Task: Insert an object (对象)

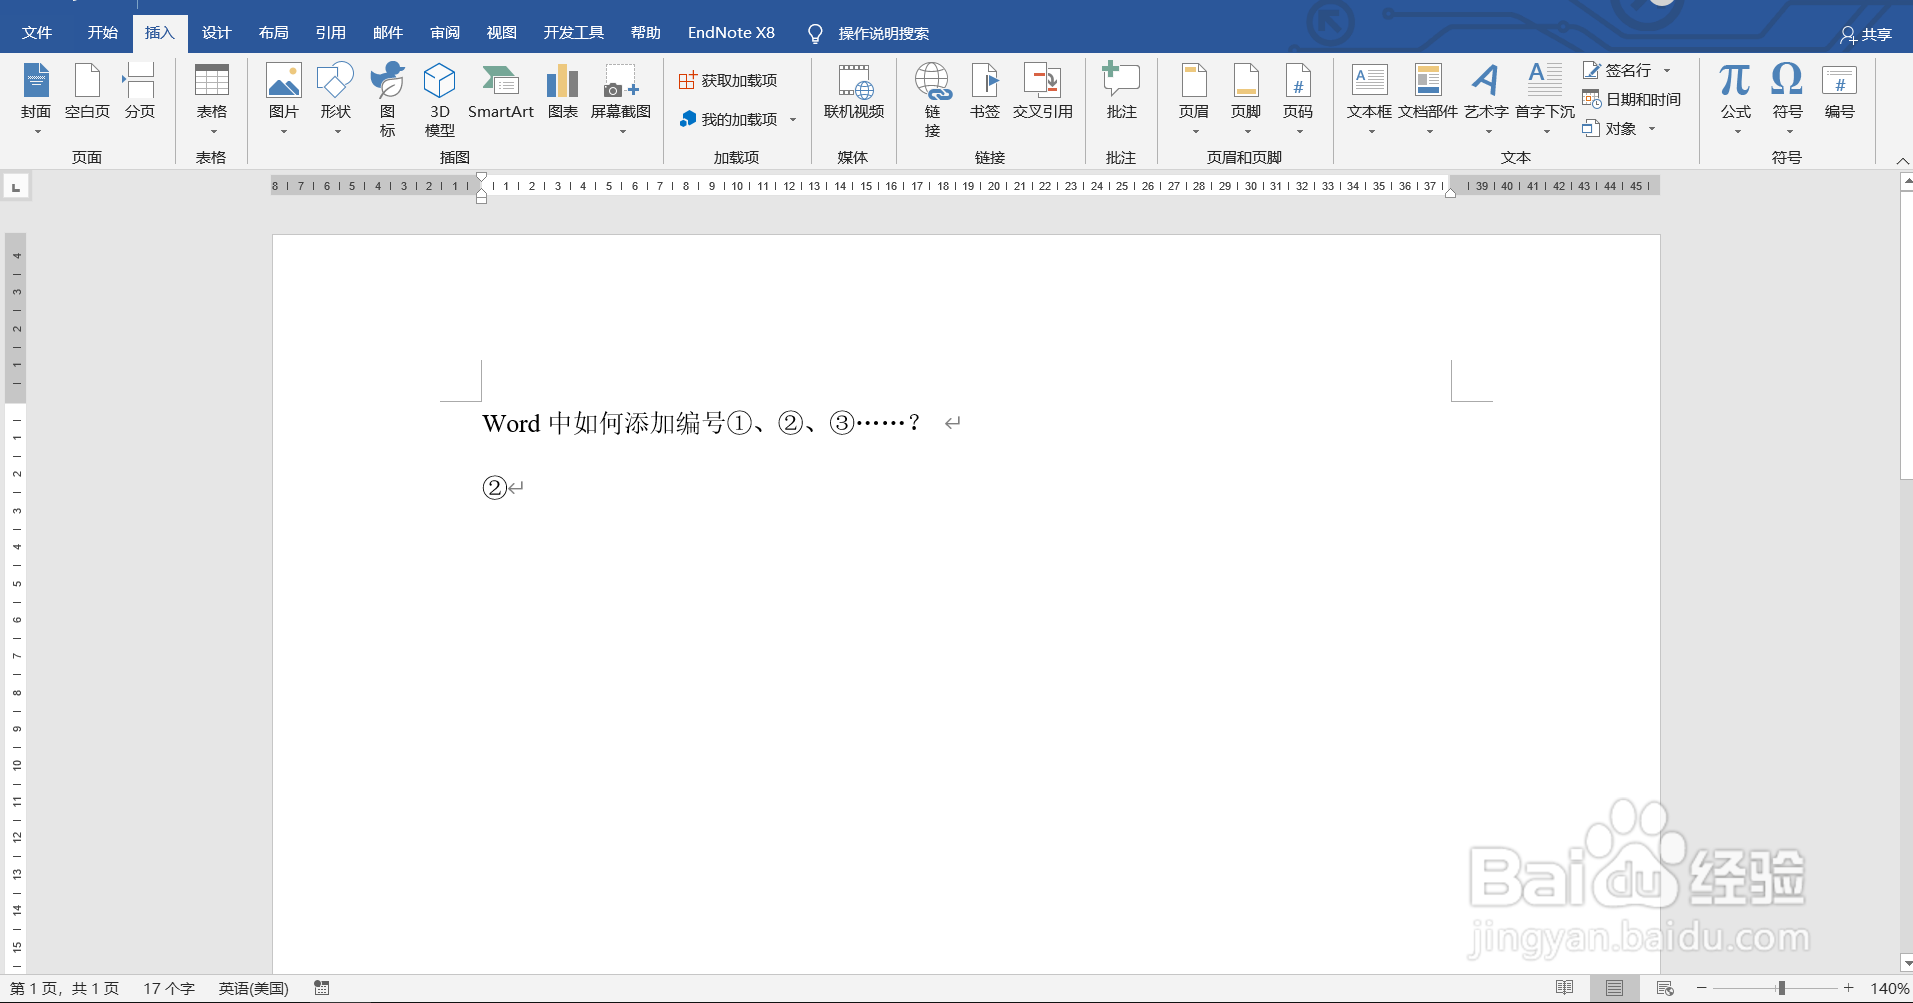Action: [1610, 128]
